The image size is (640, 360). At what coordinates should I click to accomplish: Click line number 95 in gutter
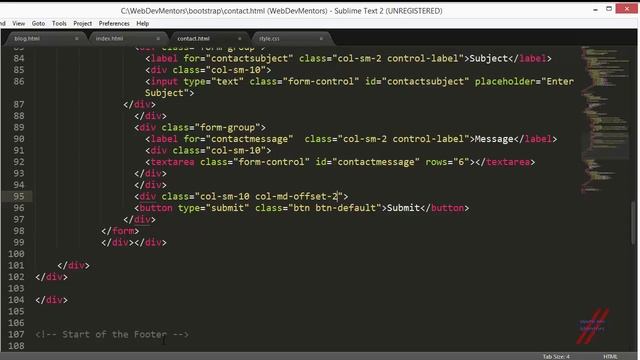pyautogui.click(x=19, y=196)
